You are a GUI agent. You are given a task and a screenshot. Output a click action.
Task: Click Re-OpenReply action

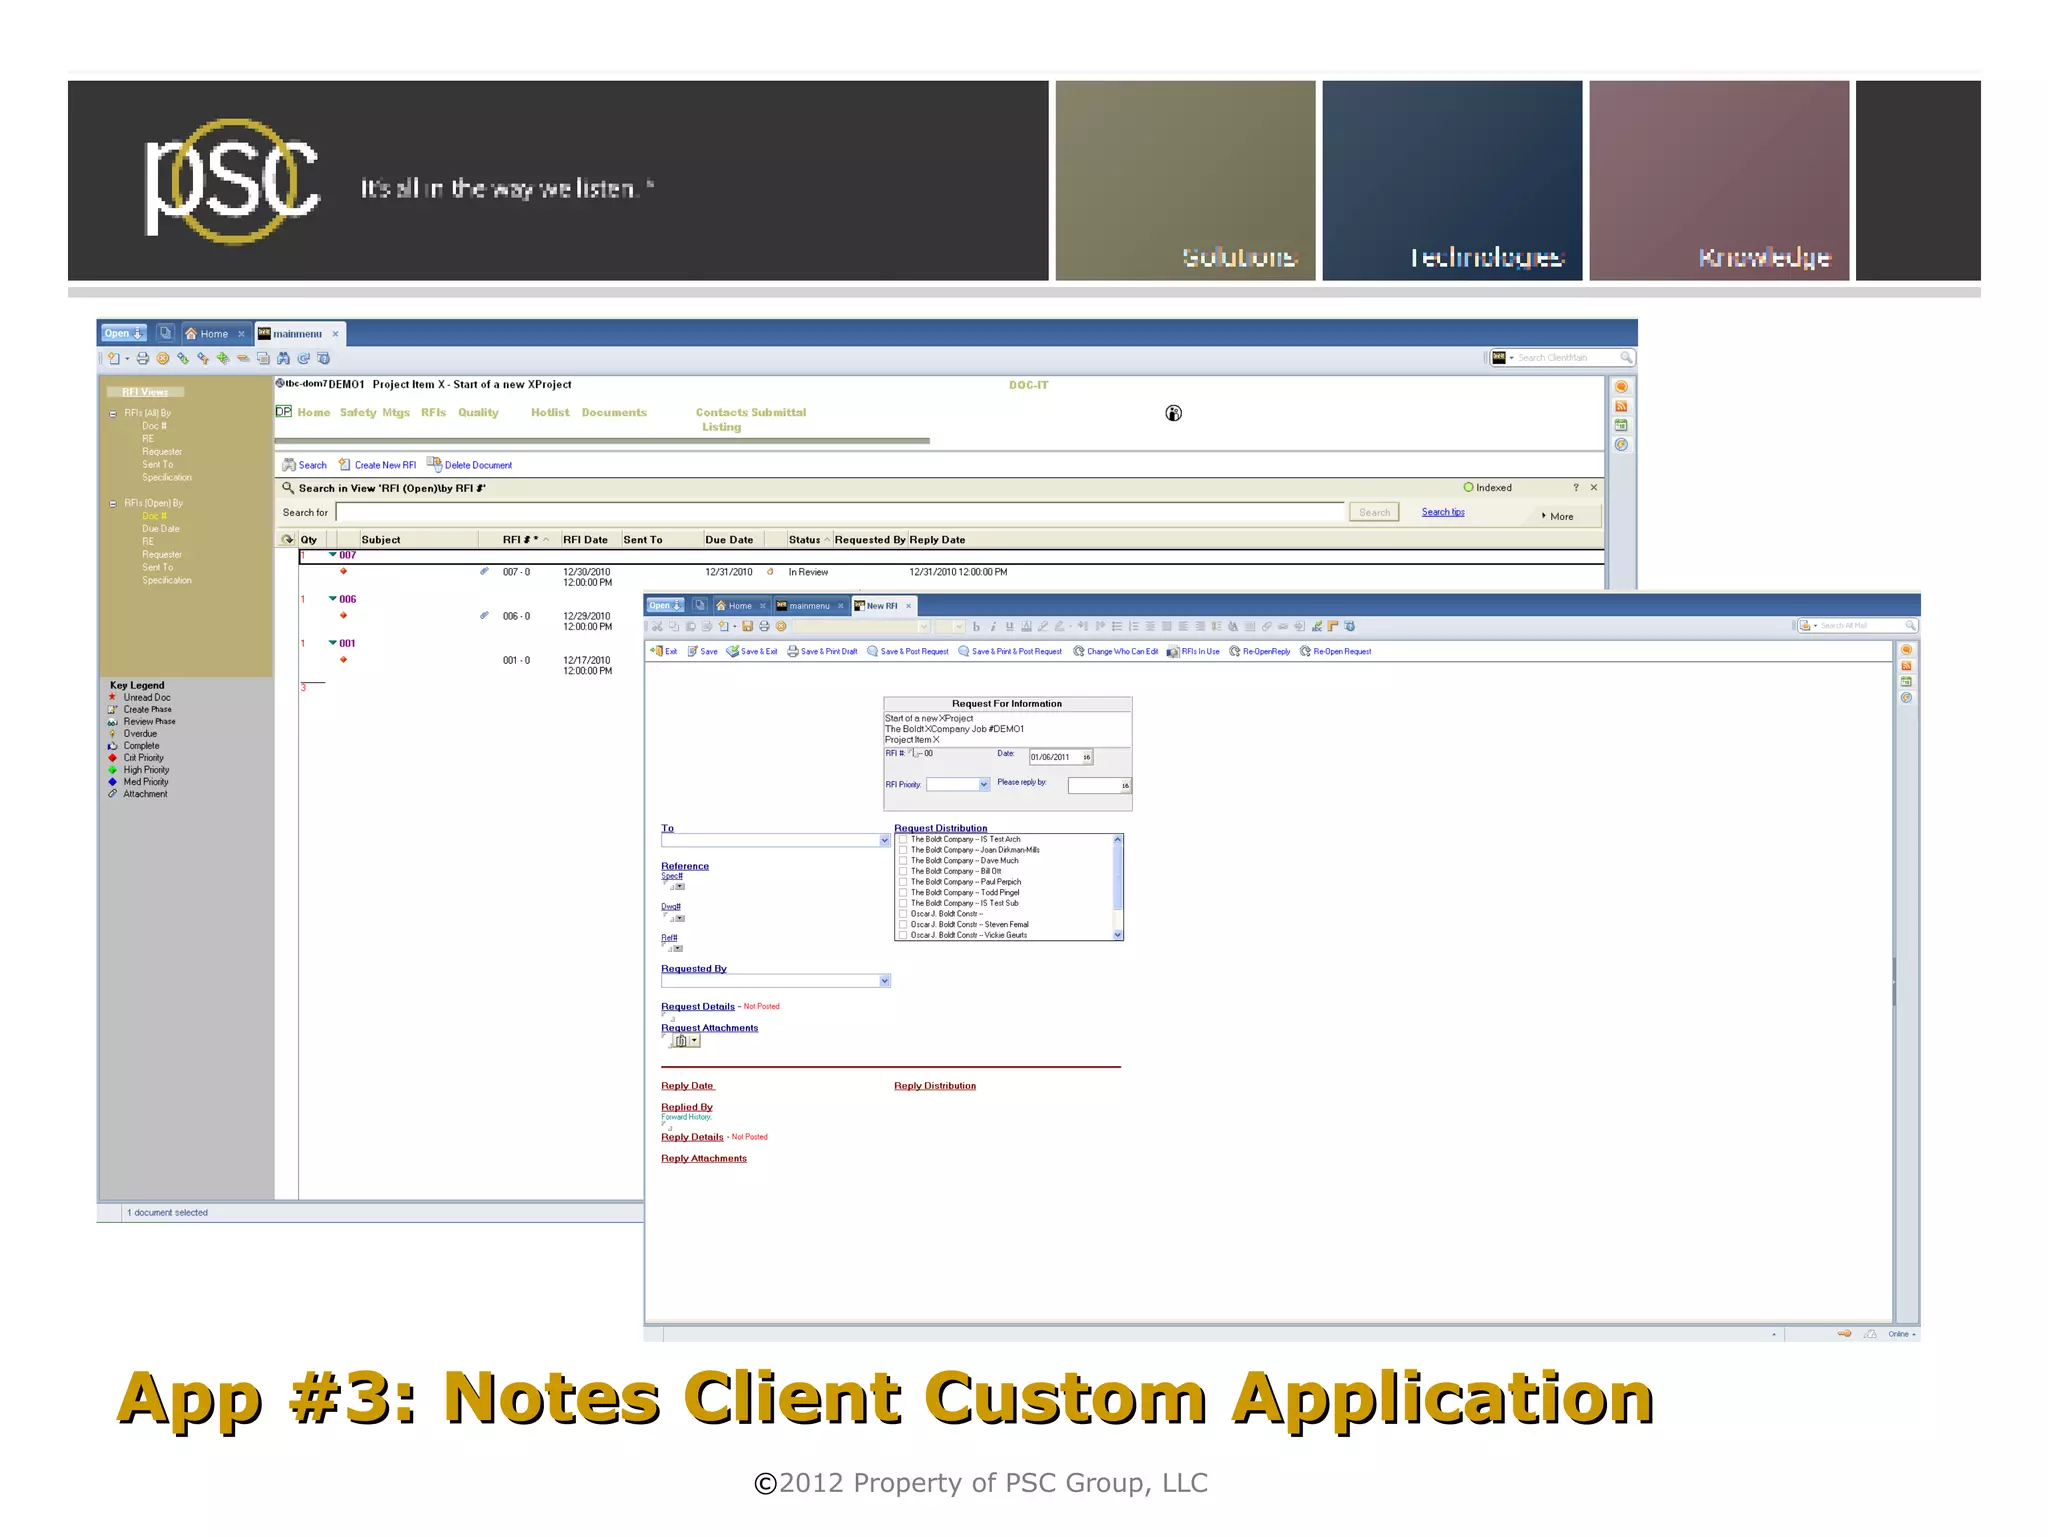point(1259,651)
